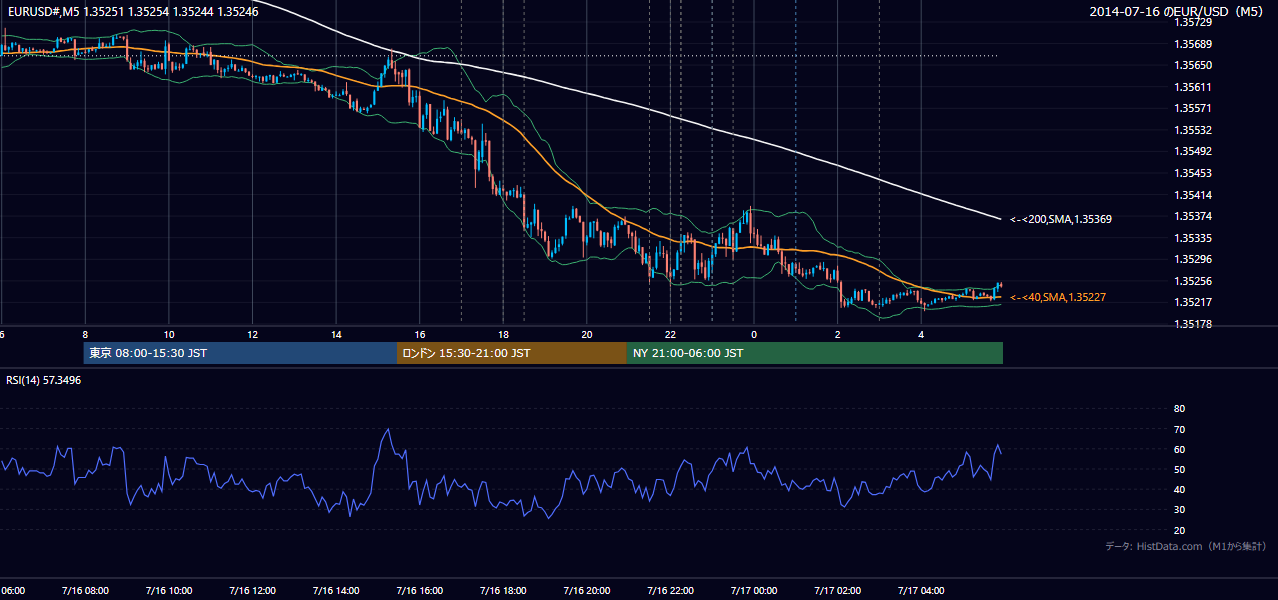The width and height of the screenshot is (1278, 600).
Task: Click the RSI 80 level label
Action: coord(1179,409)
